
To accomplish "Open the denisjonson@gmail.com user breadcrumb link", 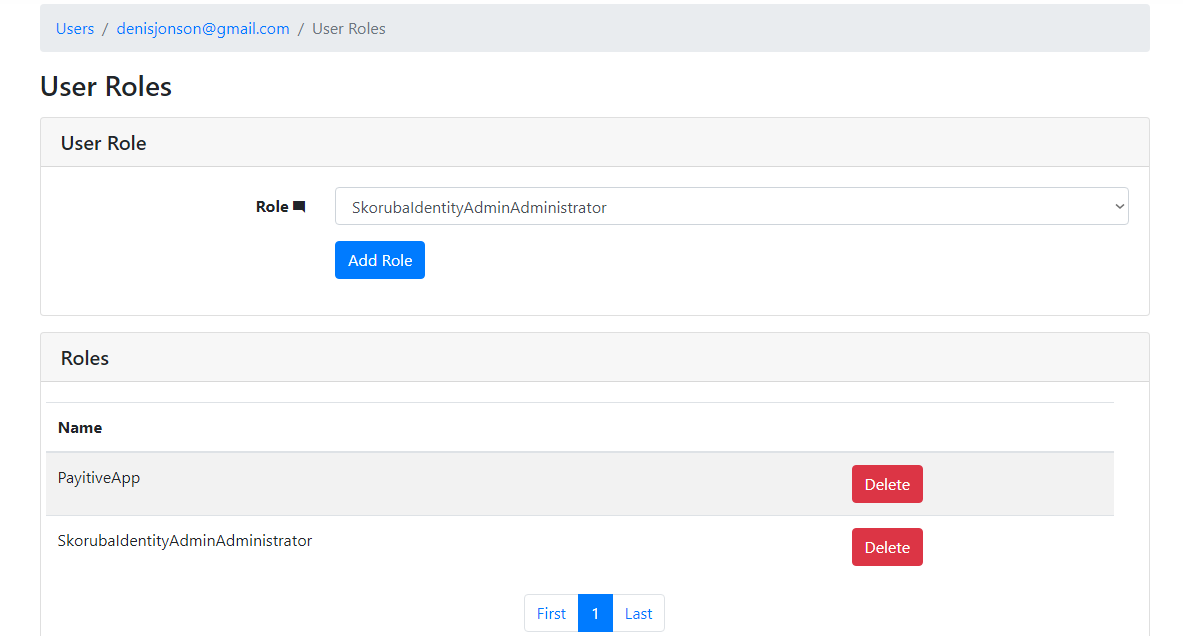I will pyautogui.click(x=202, y=28).
